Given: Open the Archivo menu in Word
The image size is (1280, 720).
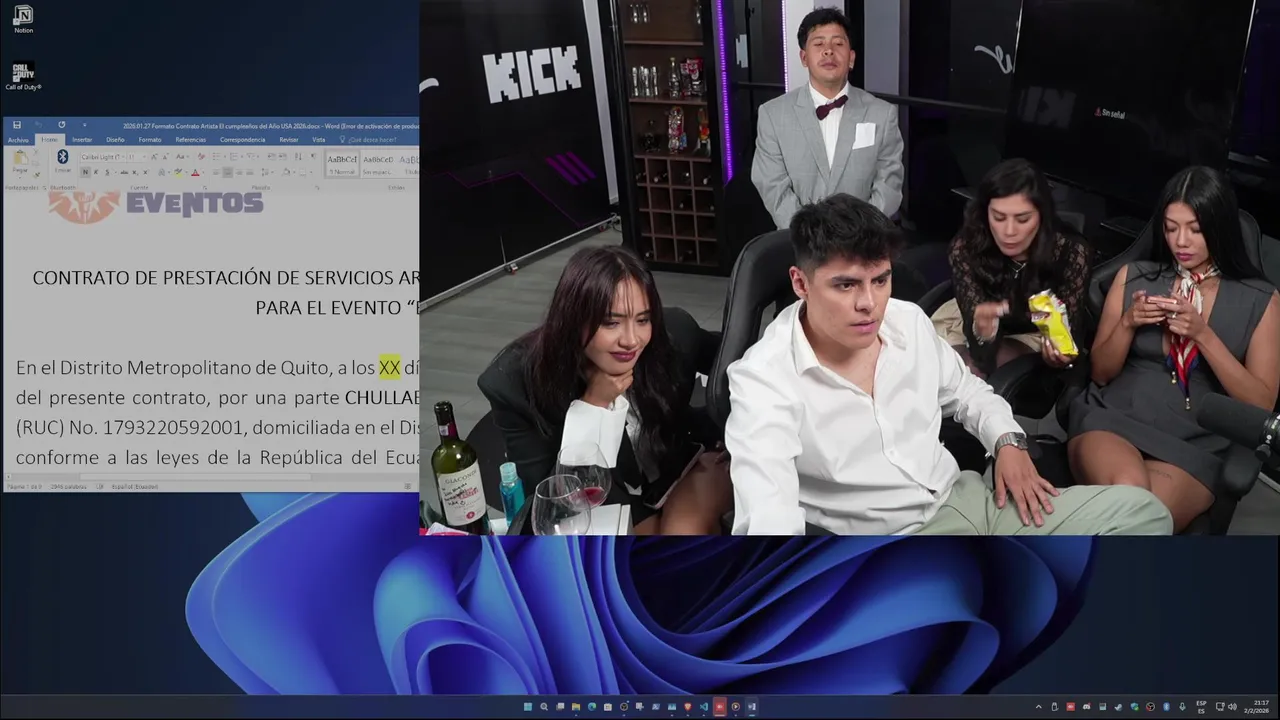Looking at the screenshot, I should 18,140.
